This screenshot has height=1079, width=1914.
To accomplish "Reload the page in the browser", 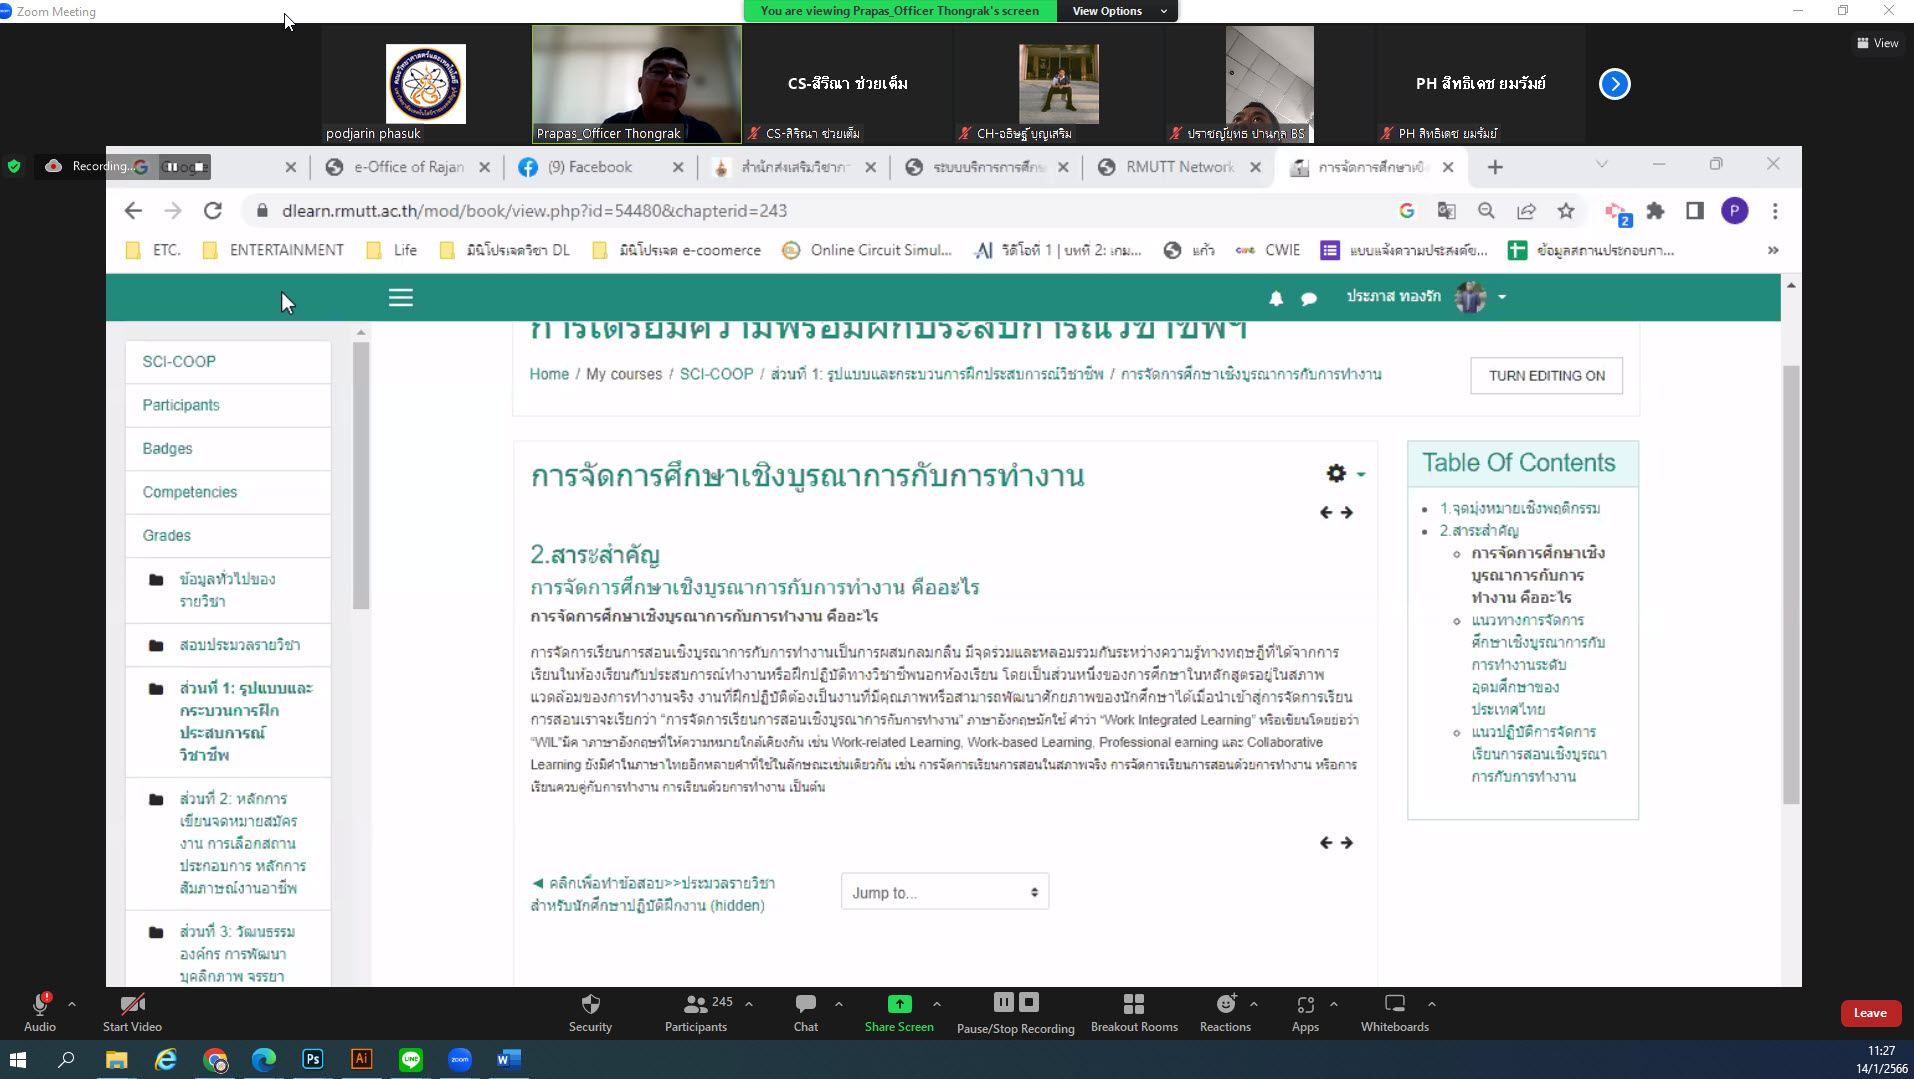I will (213, 211).
